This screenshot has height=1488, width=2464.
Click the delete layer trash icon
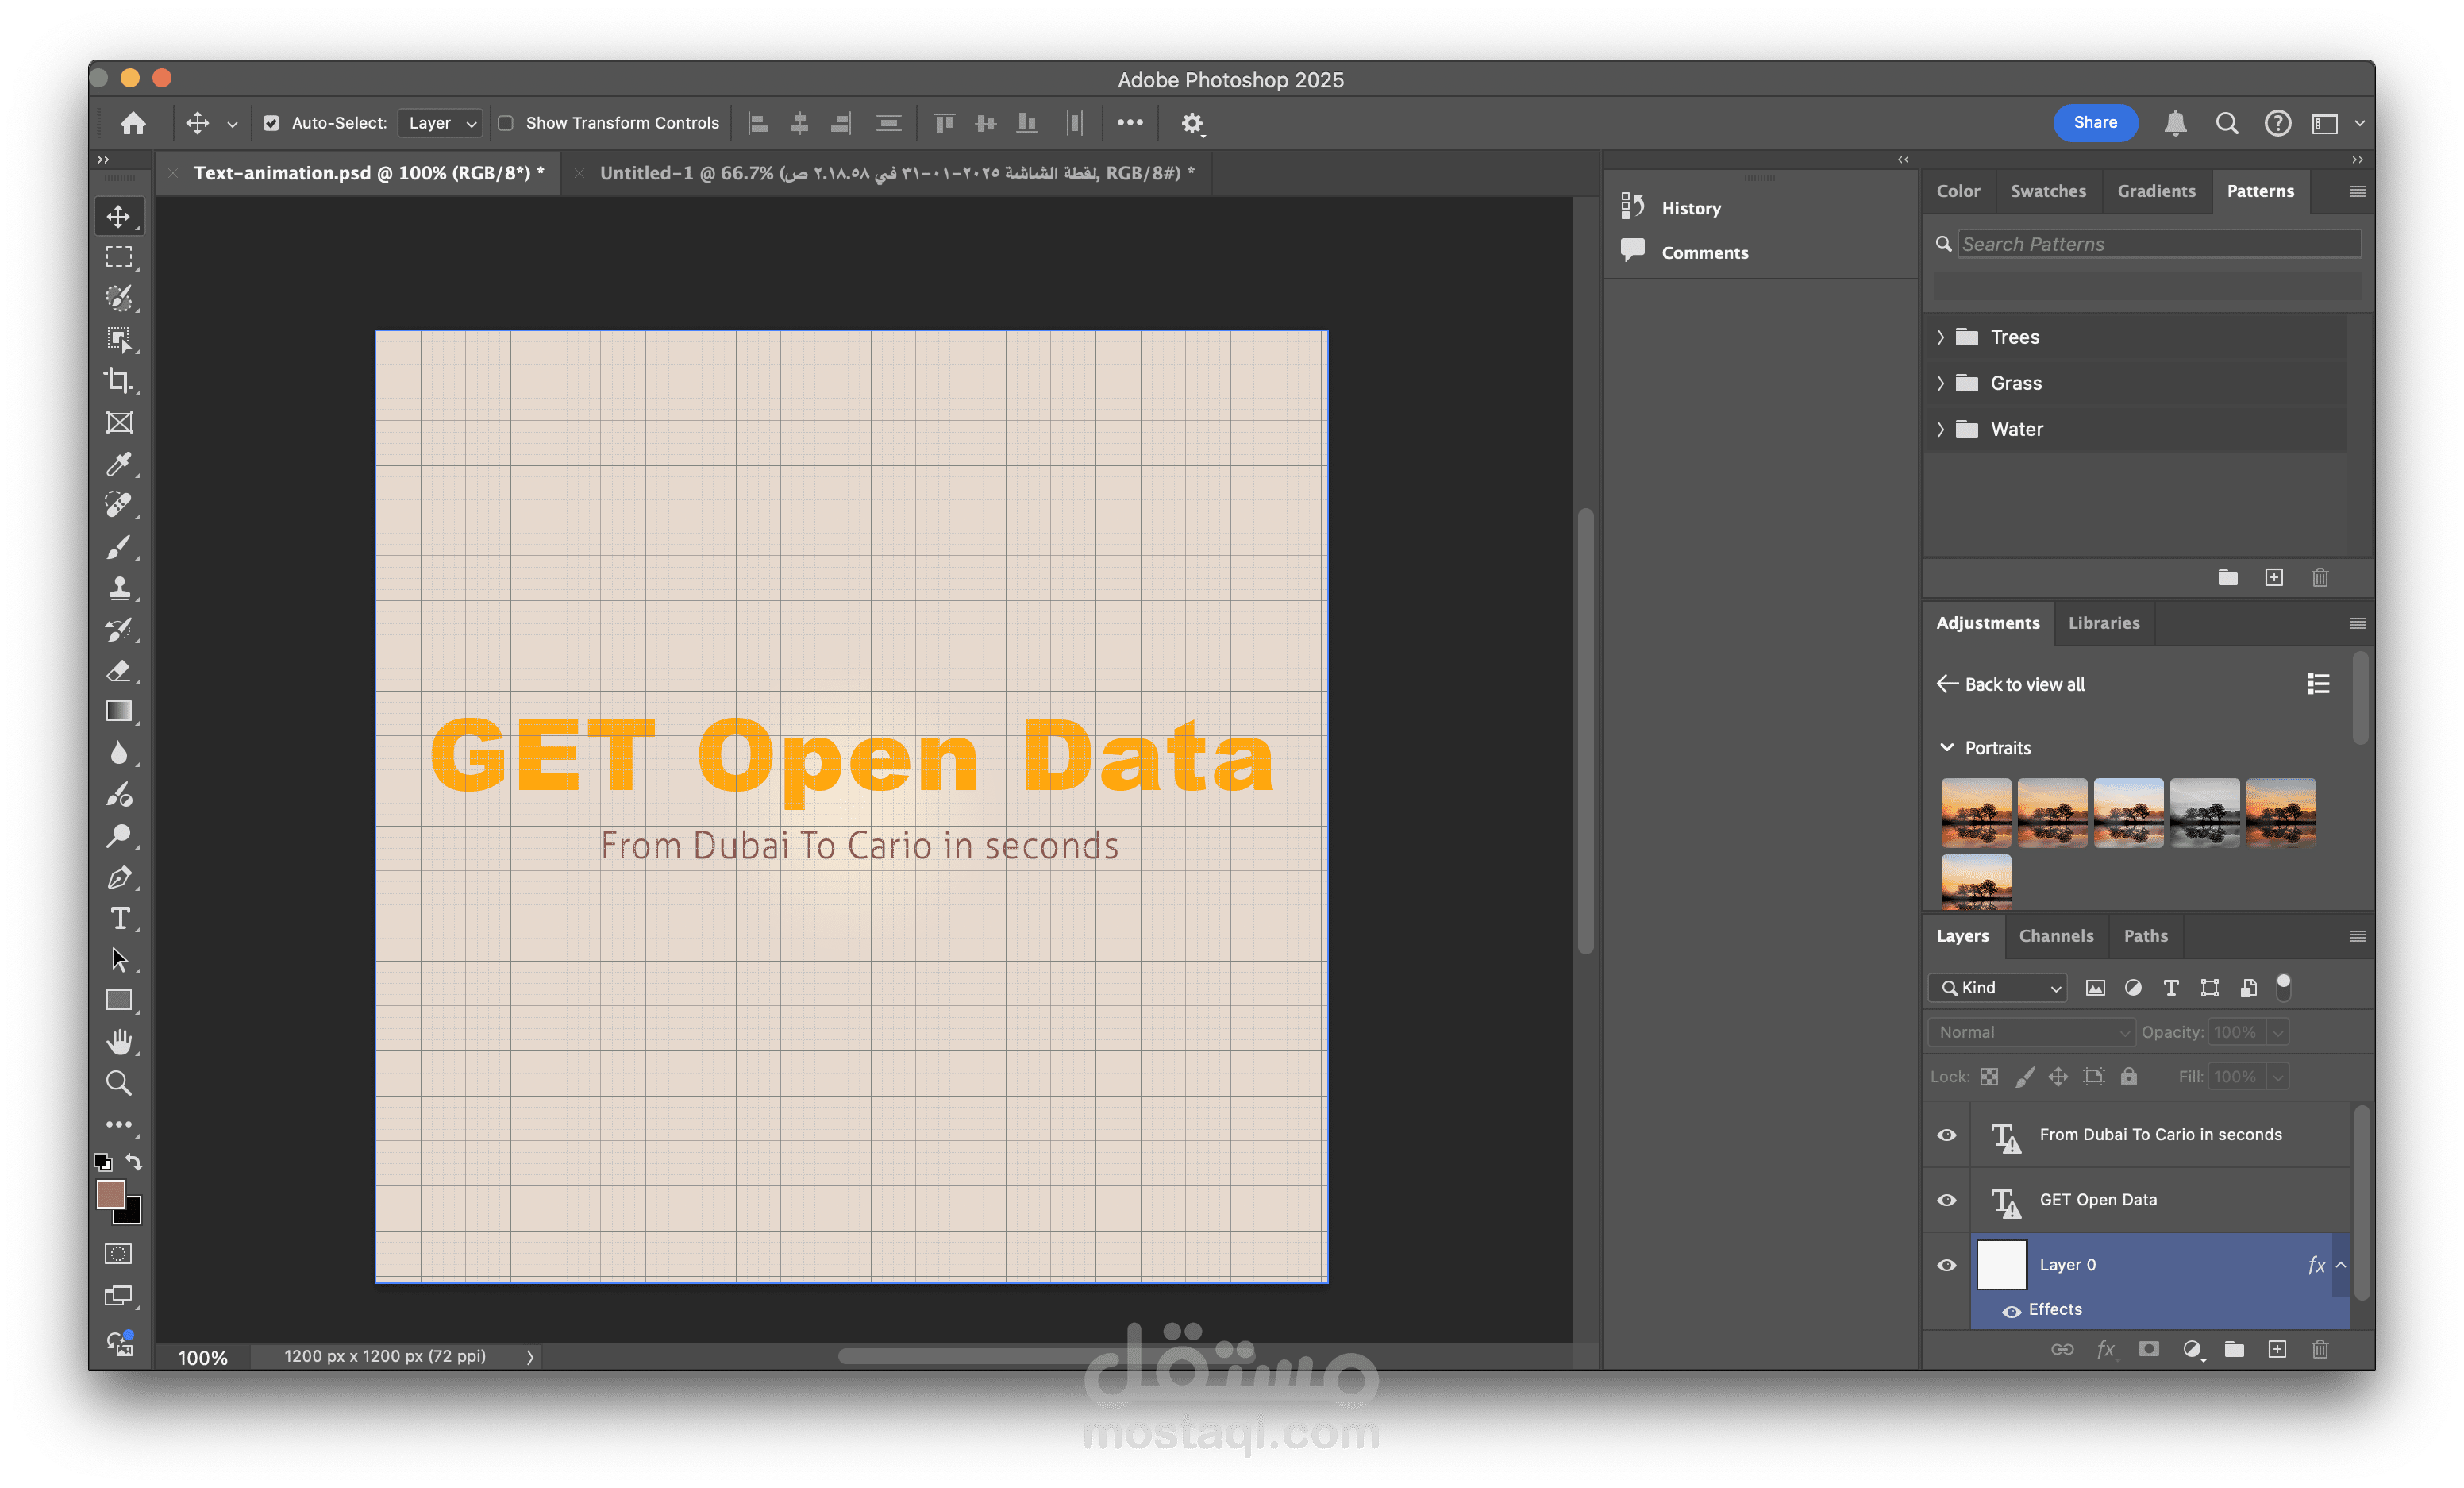(2320, 1350)
